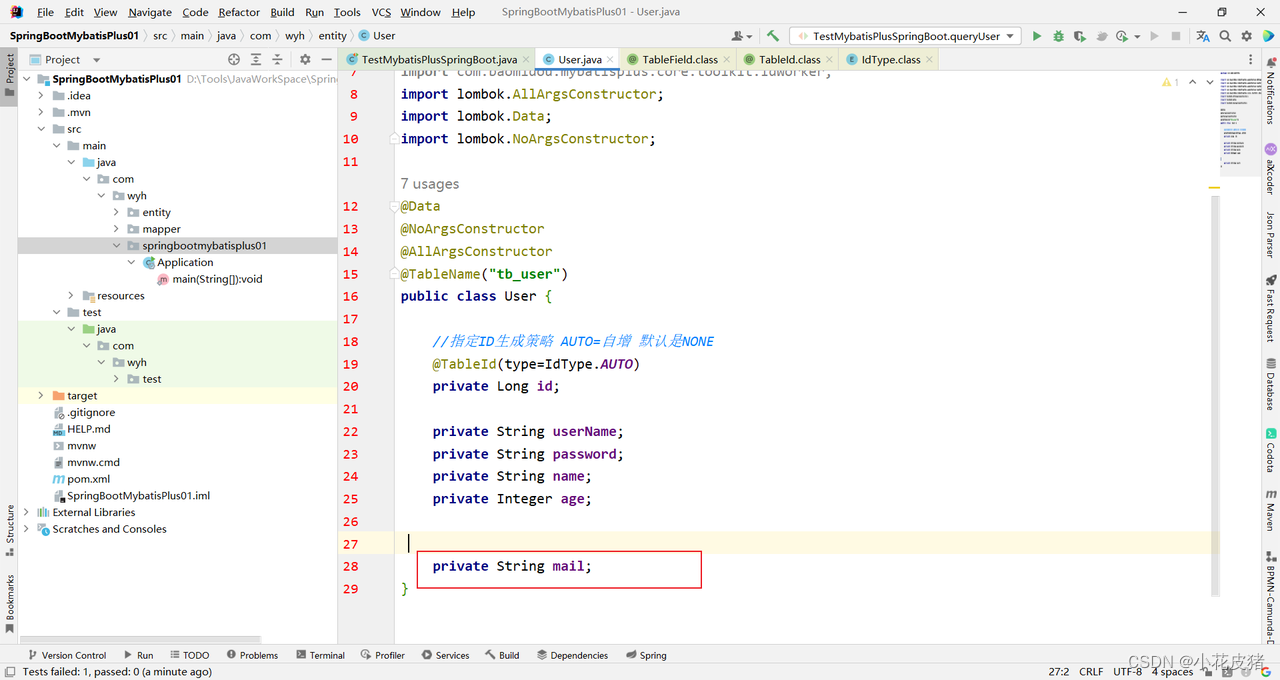Viewport: 1280px width, 680px height.
Task: Open aiXcoder side panel
Action: click(x=1271, y=169)
